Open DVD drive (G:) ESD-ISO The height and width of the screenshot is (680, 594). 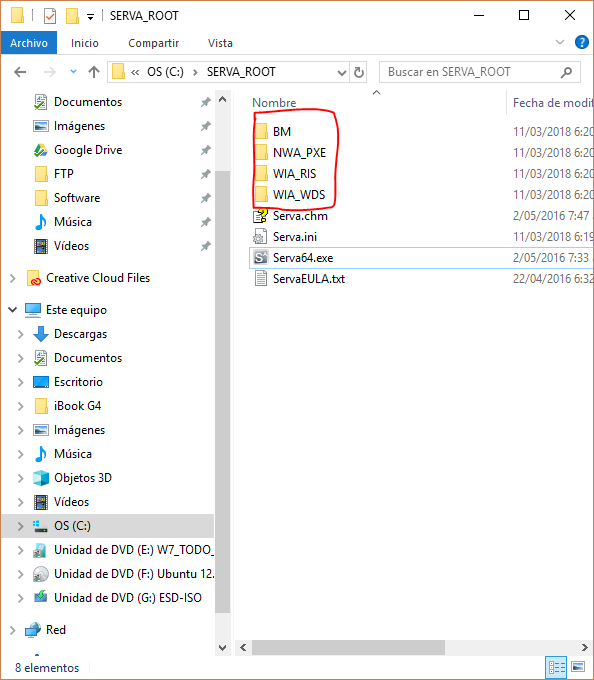tap(127, 598)
